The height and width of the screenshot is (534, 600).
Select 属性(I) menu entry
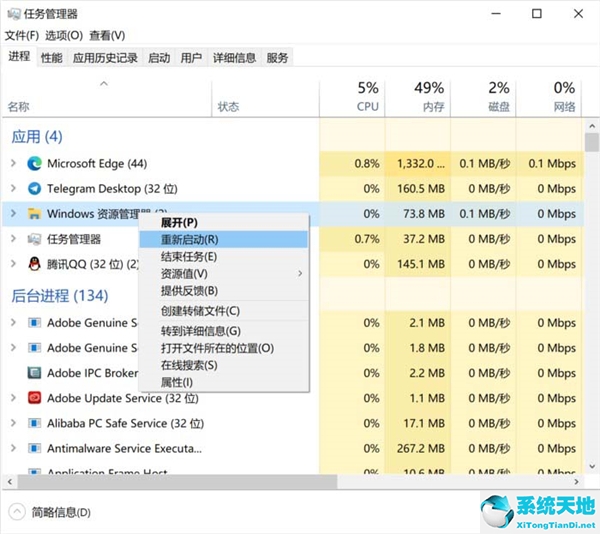tap(224, 382)
